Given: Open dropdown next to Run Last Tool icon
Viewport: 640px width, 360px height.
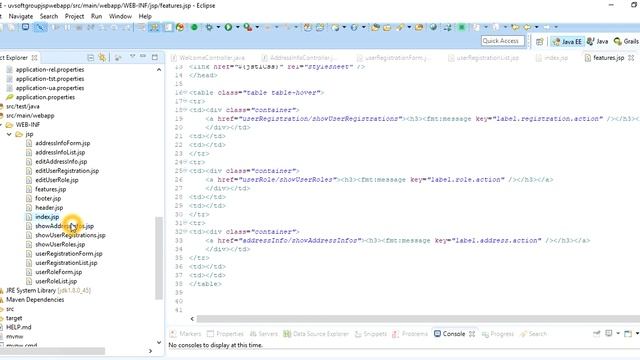Looking at the screenshot, I should coord(257,27).
